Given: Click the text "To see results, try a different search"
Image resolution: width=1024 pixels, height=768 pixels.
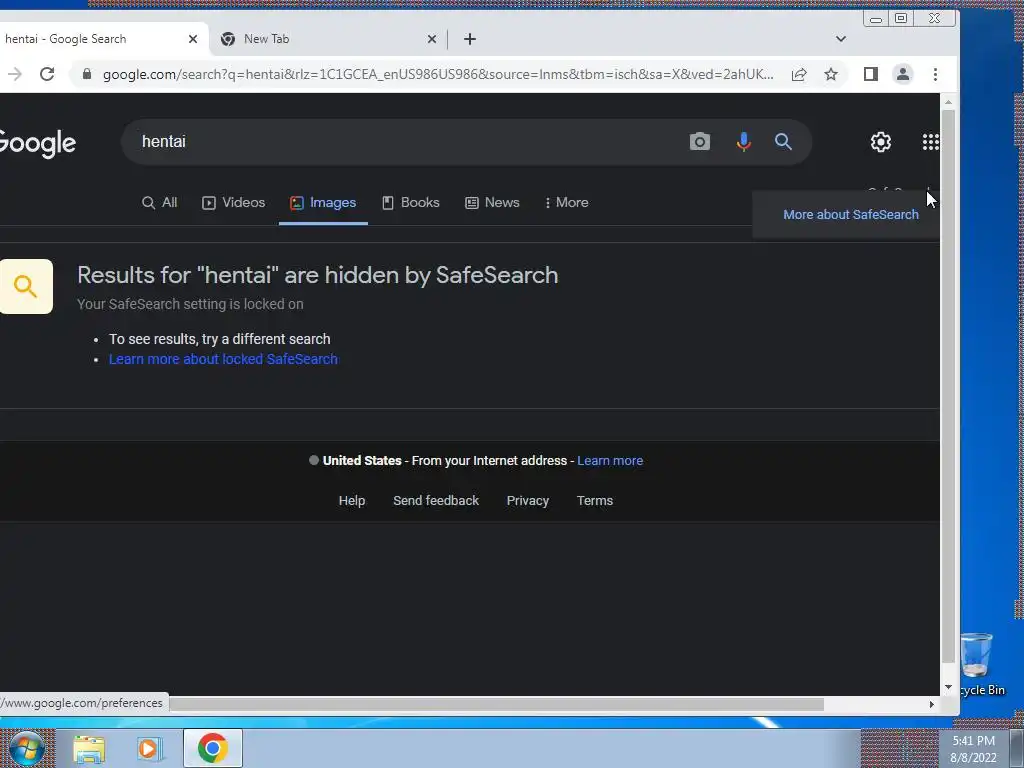Looking at the screenshot, I should [x=219, y=339].
